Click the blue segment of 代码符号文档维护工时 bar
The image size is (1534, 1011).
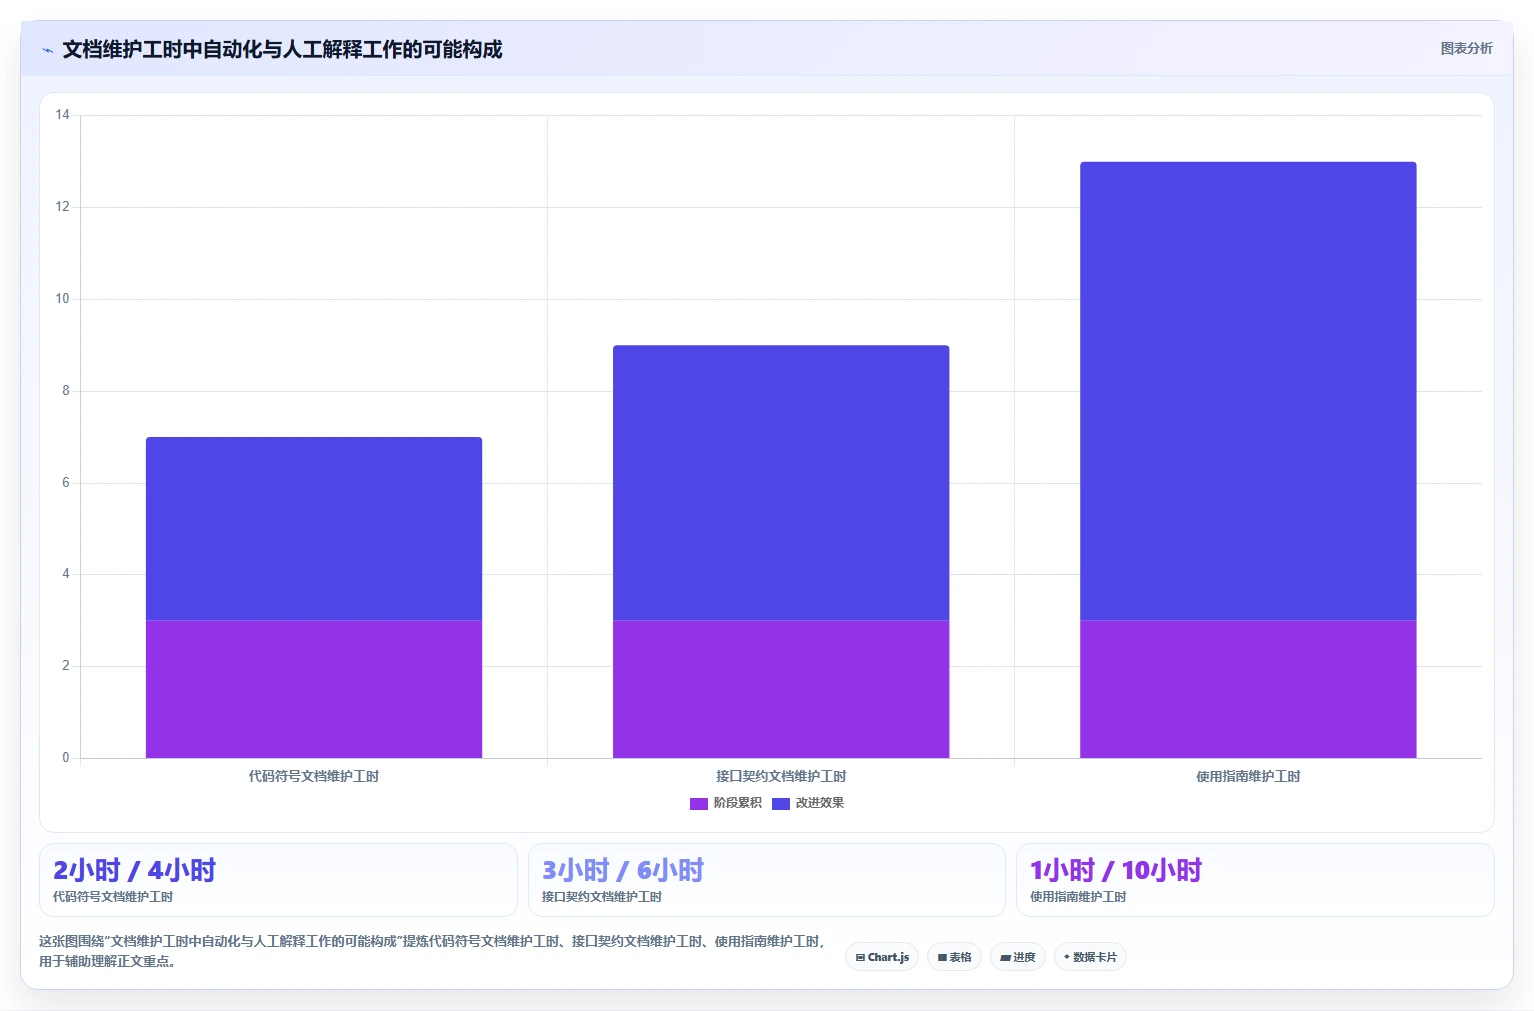[314, 528]
